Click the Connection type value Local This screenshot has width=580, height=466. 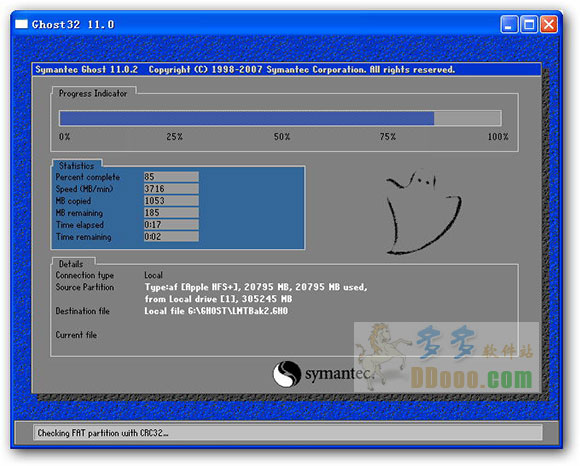(x=153, y=275)
